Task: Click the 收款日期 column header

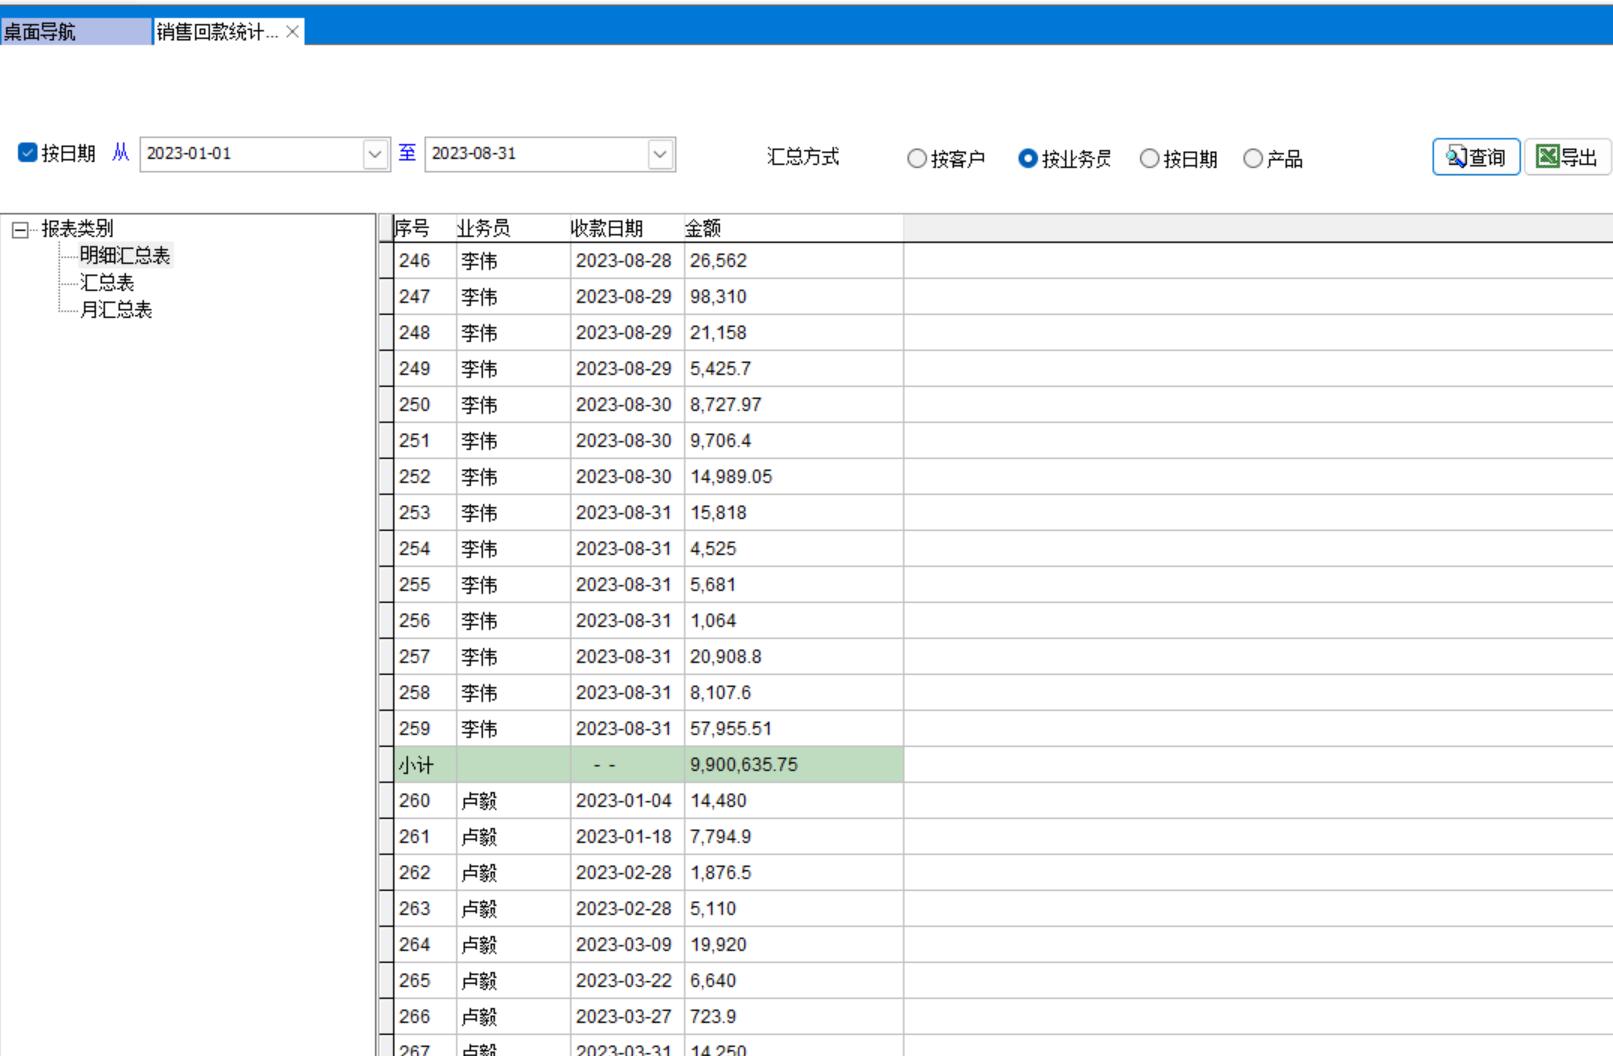Action: coord(607,228)
